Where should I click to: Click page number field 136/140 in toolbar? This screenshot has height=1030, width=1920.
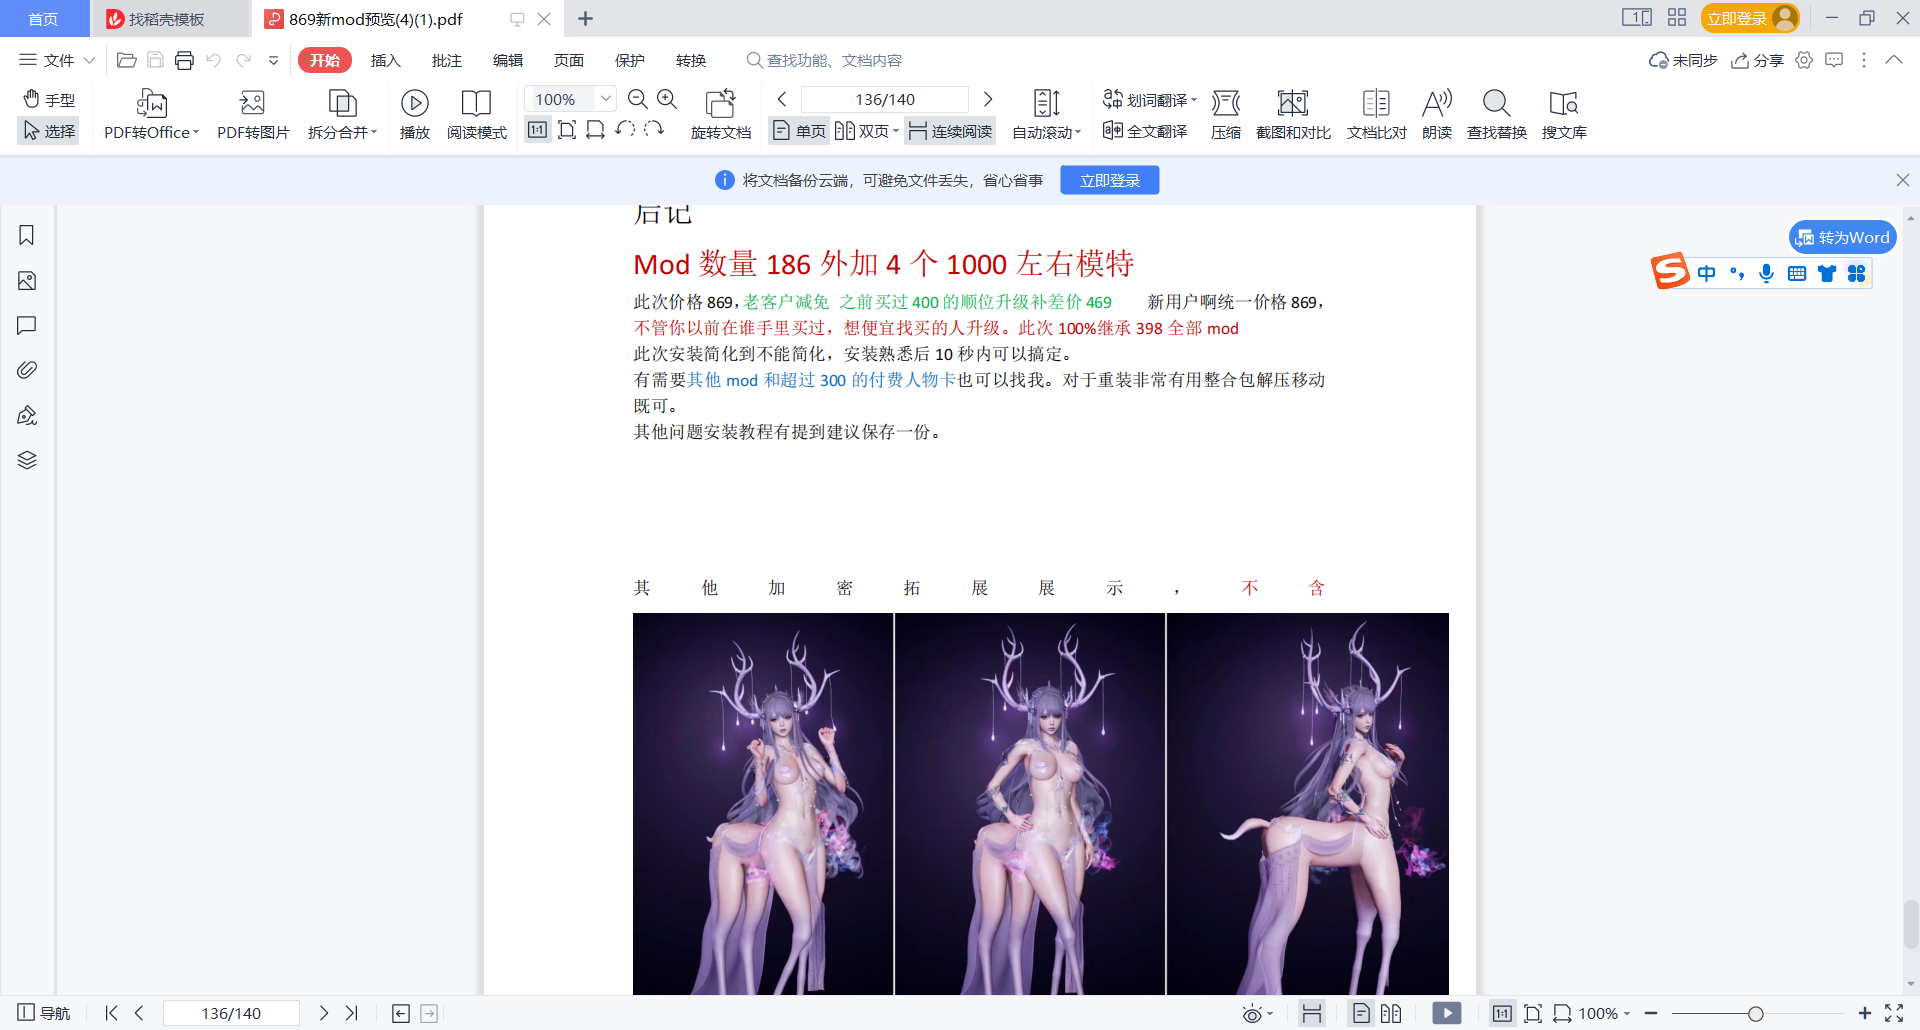[885, 99]
